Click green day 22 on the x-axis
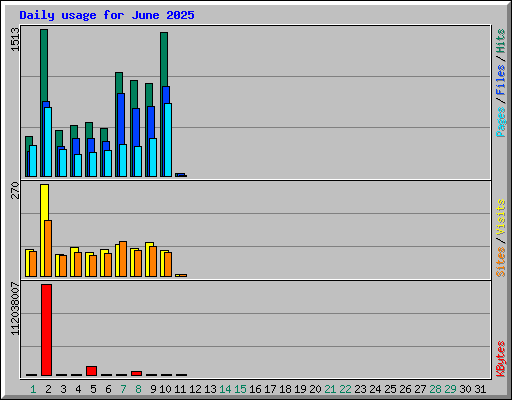 pos(345,389)
